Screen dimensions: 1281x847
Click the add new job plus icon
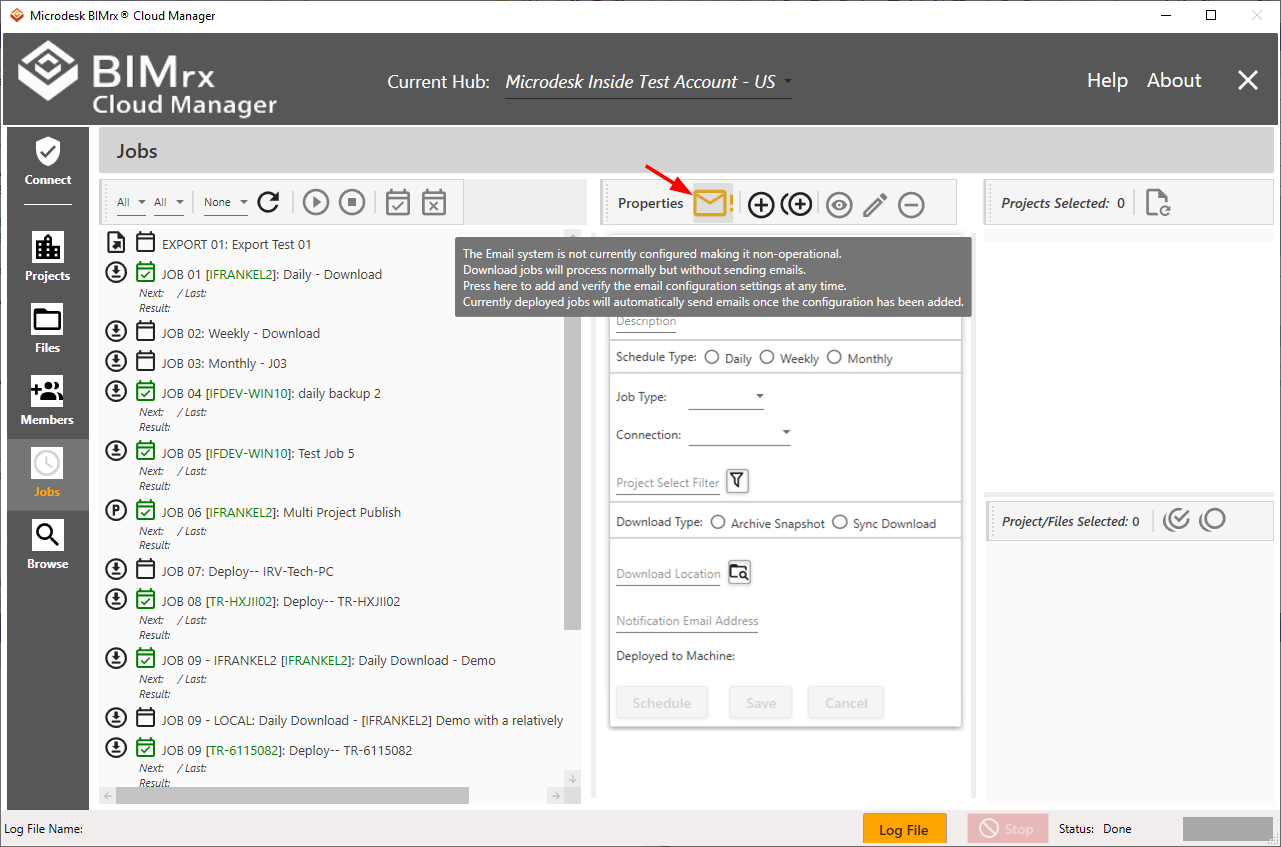pos(761,205)
